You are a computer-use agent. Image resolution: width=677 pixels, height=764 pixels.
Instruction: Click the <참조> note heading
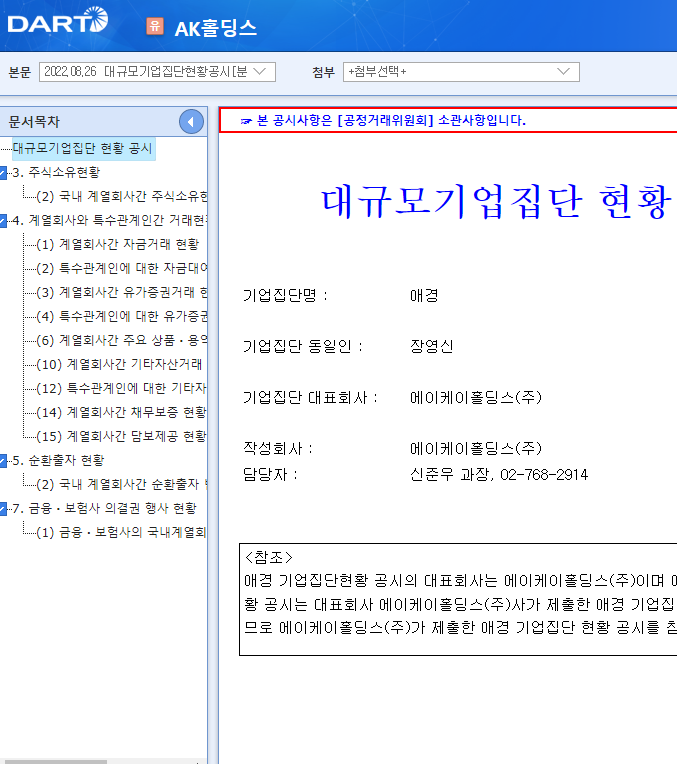tap(269, 557)
